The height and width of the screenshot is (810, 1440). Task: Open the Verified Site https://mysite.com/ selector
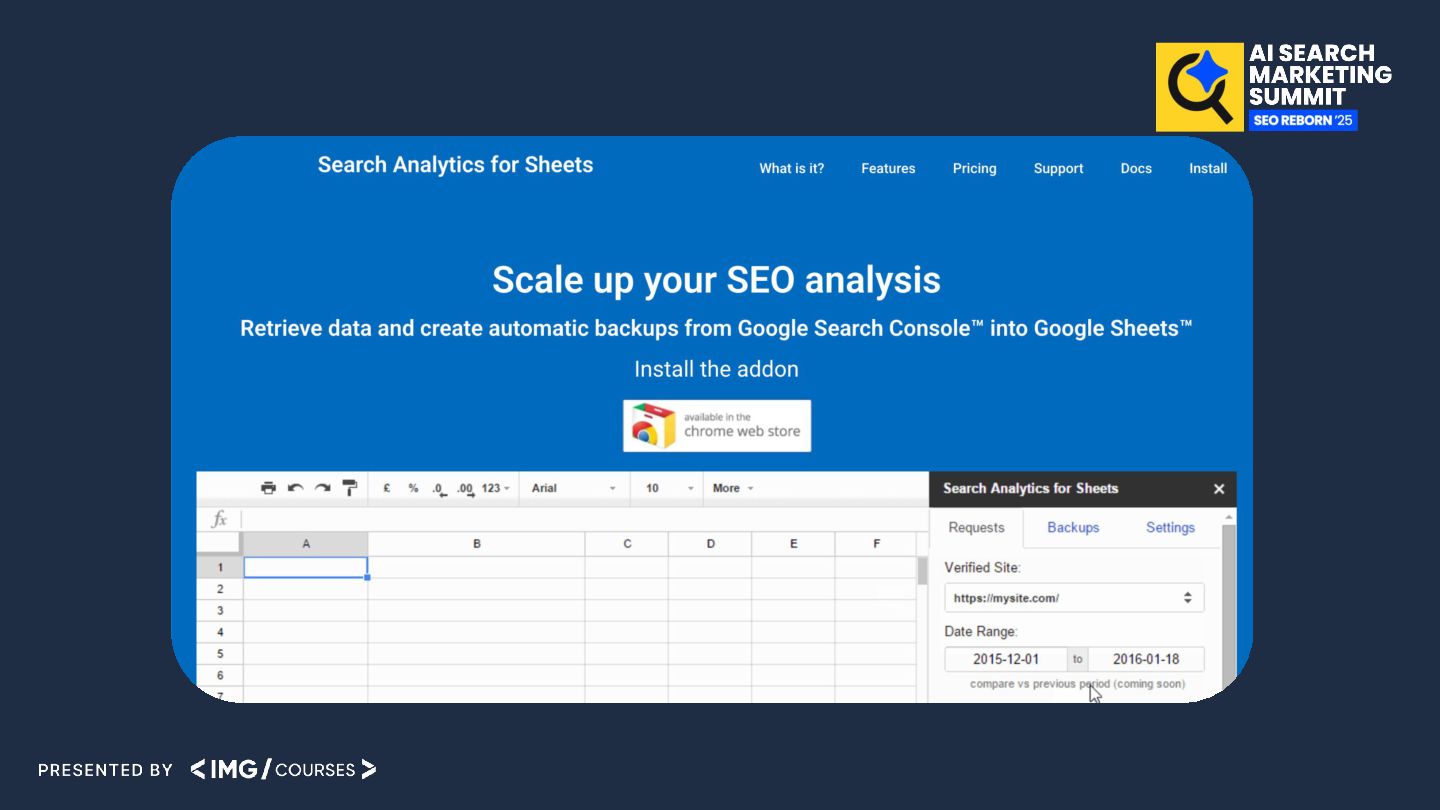tap(1074, 598)
